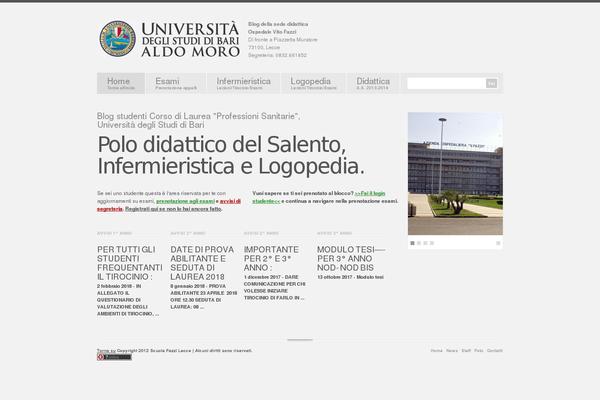Open the Logopedia menu tab
600x400 pixels.
pyautogui.click(x=313, y=83)
